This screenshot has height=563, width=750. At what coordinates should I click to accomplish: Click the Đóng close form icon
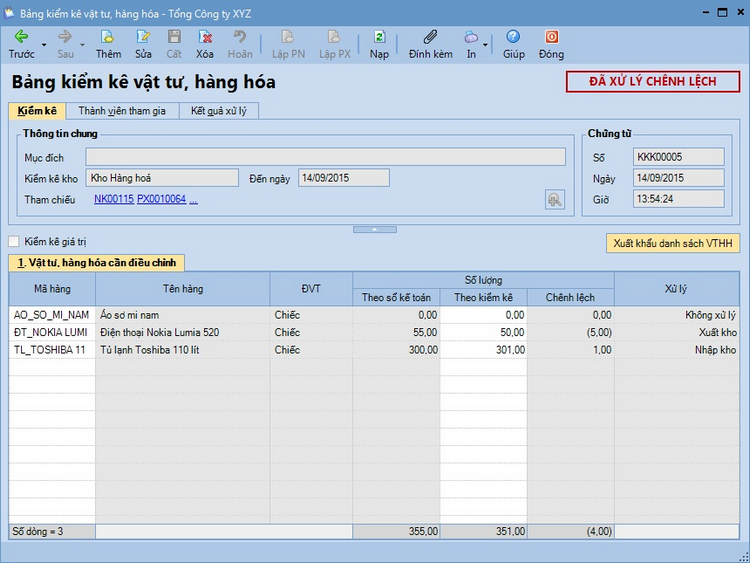point(551,37)
